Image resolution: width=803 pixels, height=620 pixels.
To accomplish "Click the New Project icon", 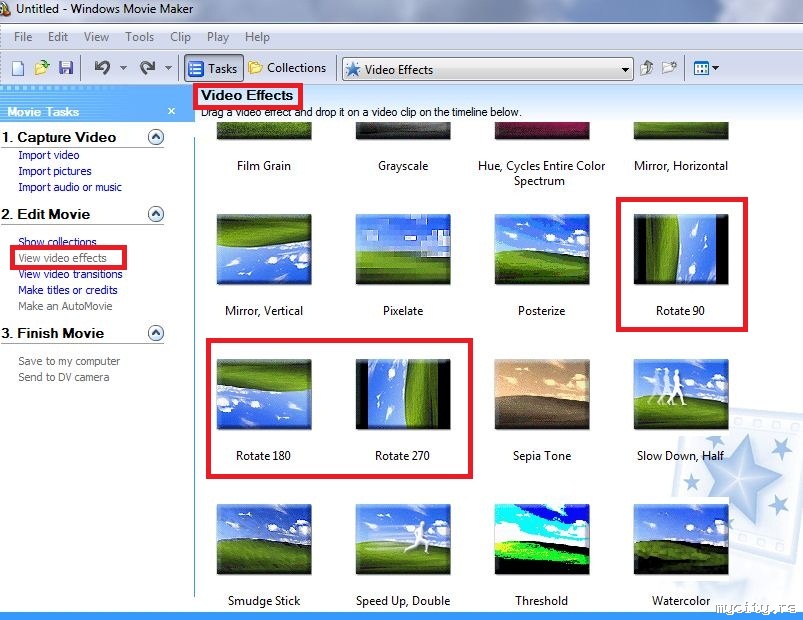I will 18,68.
